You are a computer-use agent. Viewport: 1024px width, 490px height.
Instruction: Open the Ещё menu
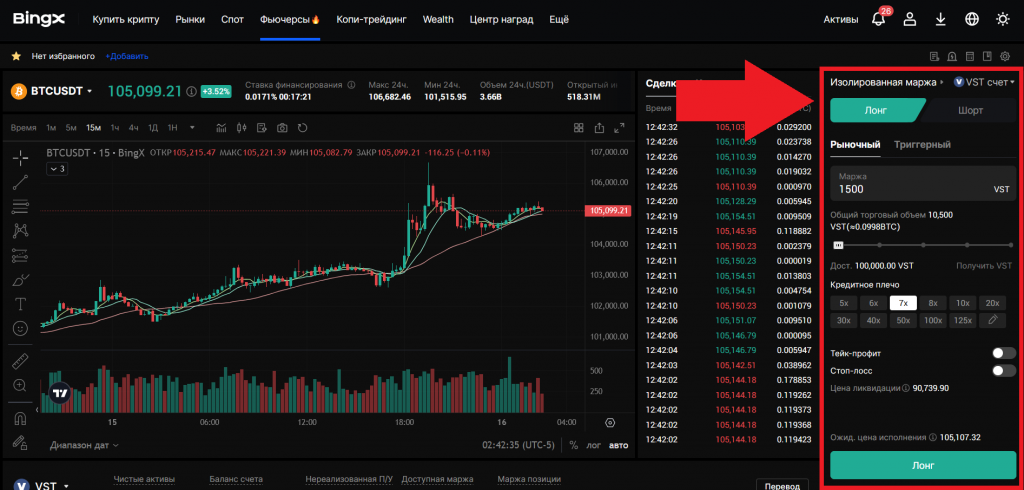click(x=558, y=20)
